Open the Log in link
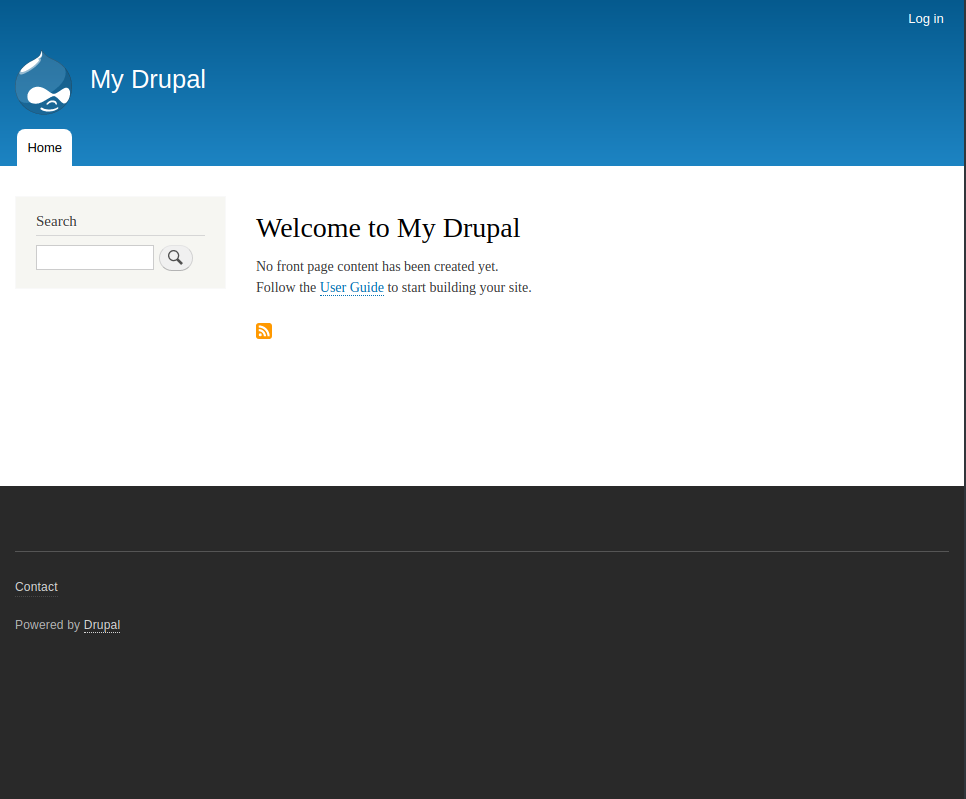 925,19
